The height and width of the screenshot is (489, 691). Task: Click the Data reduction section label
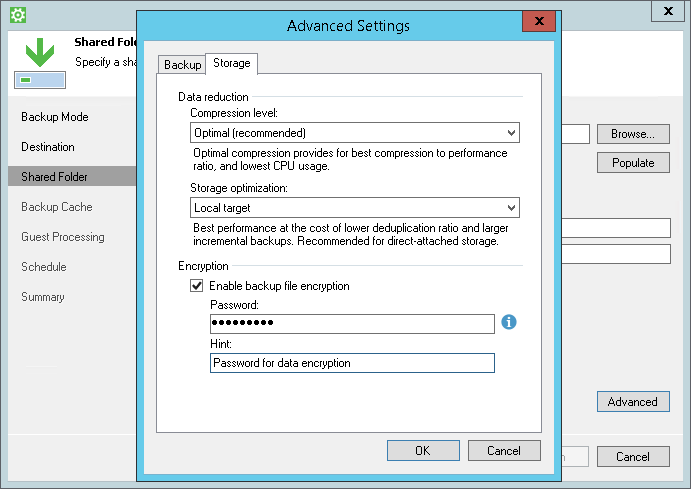[x=213, y=96]
